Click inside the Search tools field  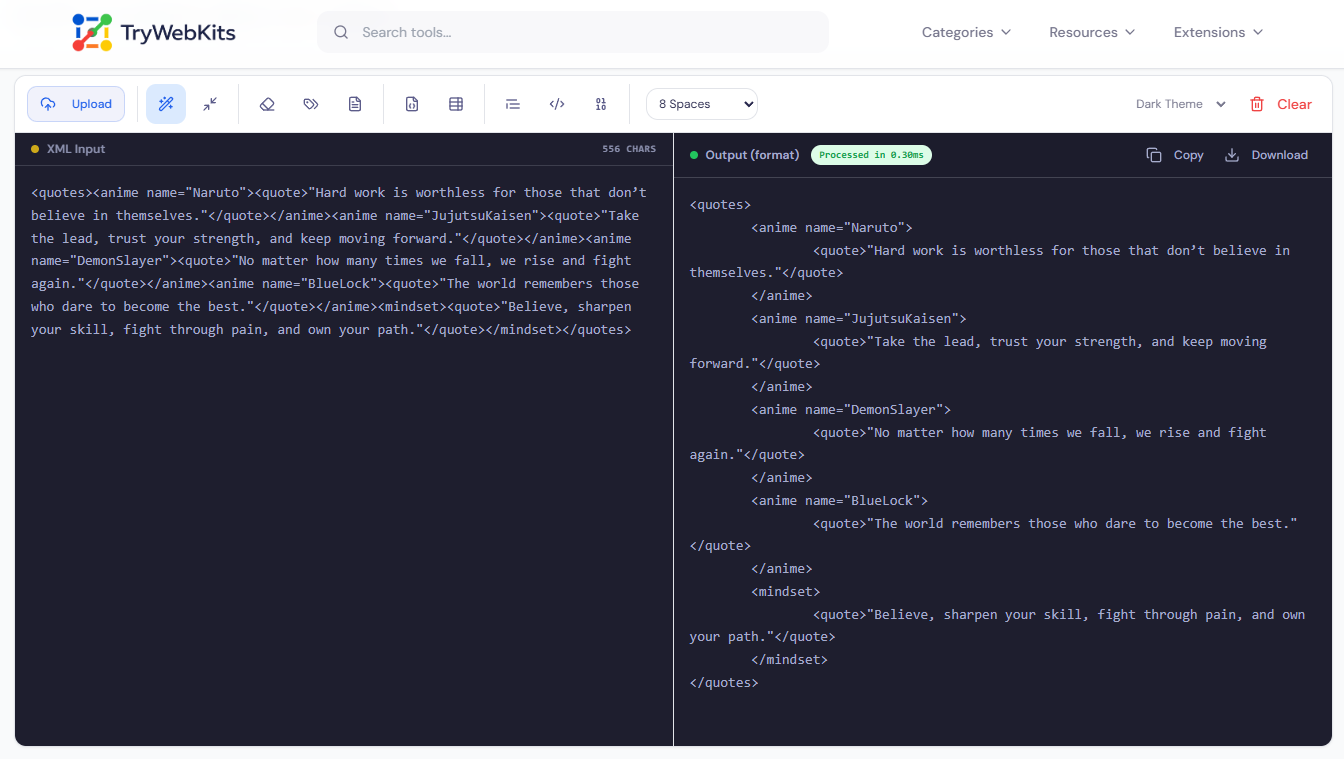(573, 32)
